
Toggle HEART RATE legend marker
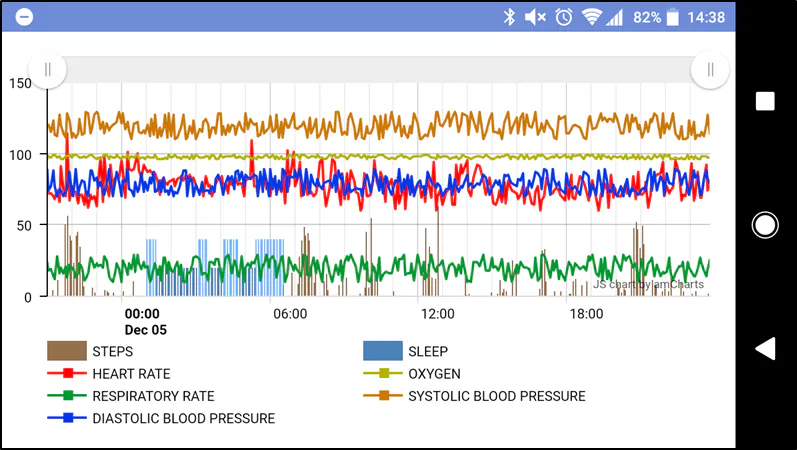(66, 373)
